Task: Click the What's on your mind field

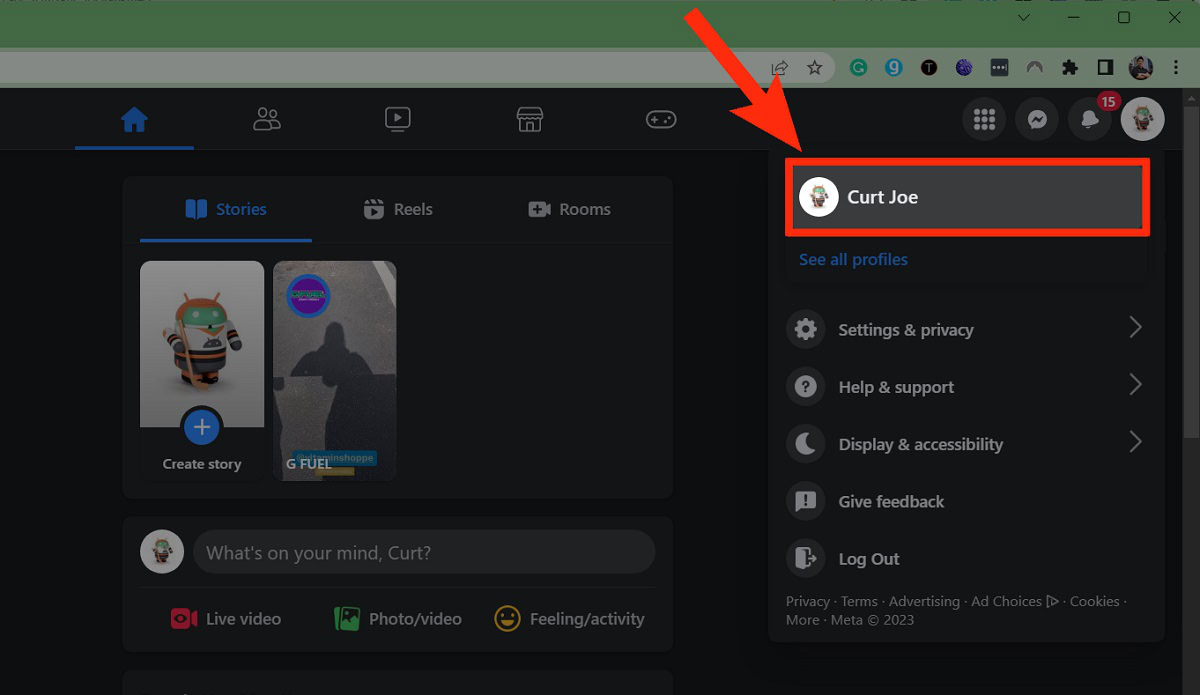Action: (x=424, y=553)
